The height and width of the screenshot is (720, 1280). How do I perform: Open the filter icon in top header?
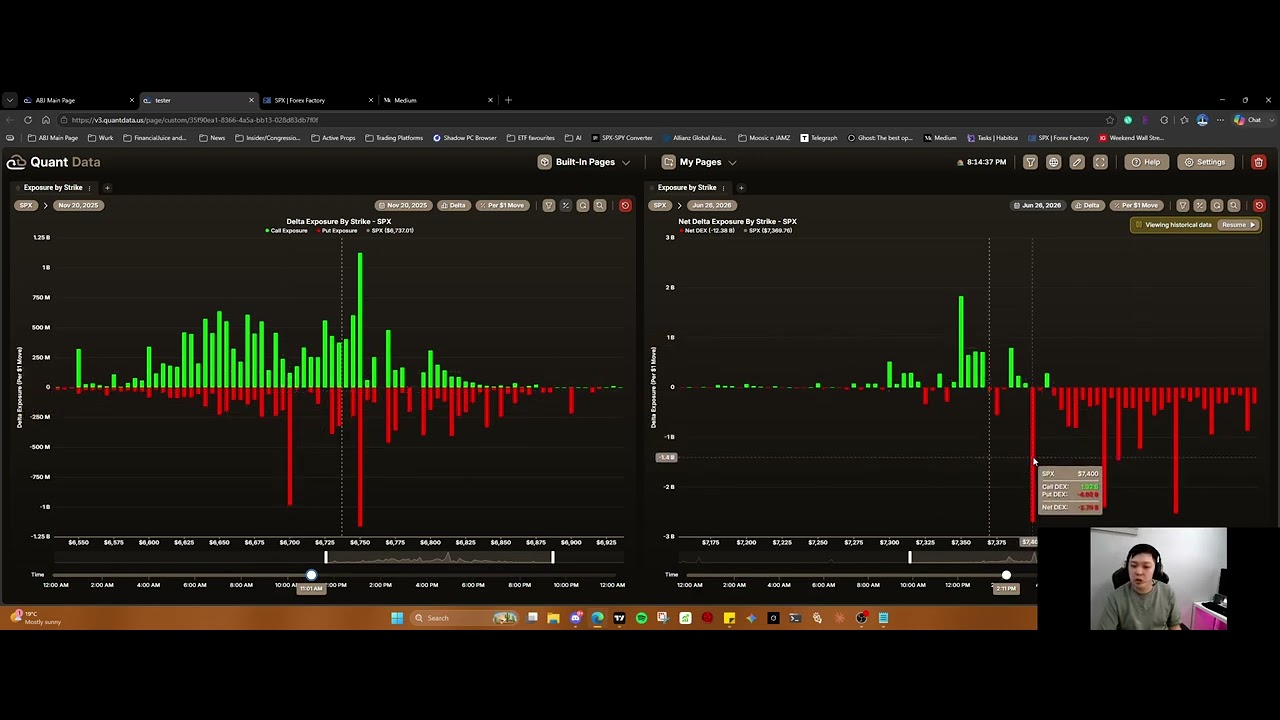coord(1030,162)
